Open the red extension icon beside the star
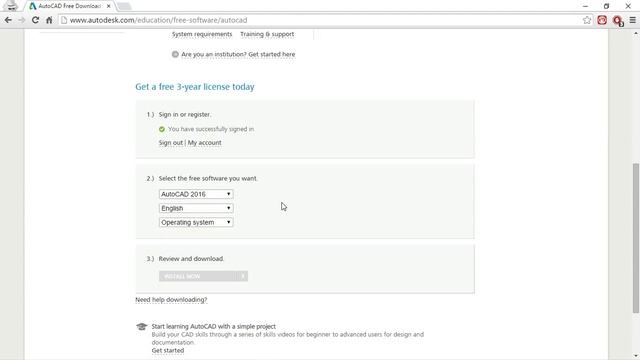640x360 pixels. pyautogui.click(x=602, y=20)
